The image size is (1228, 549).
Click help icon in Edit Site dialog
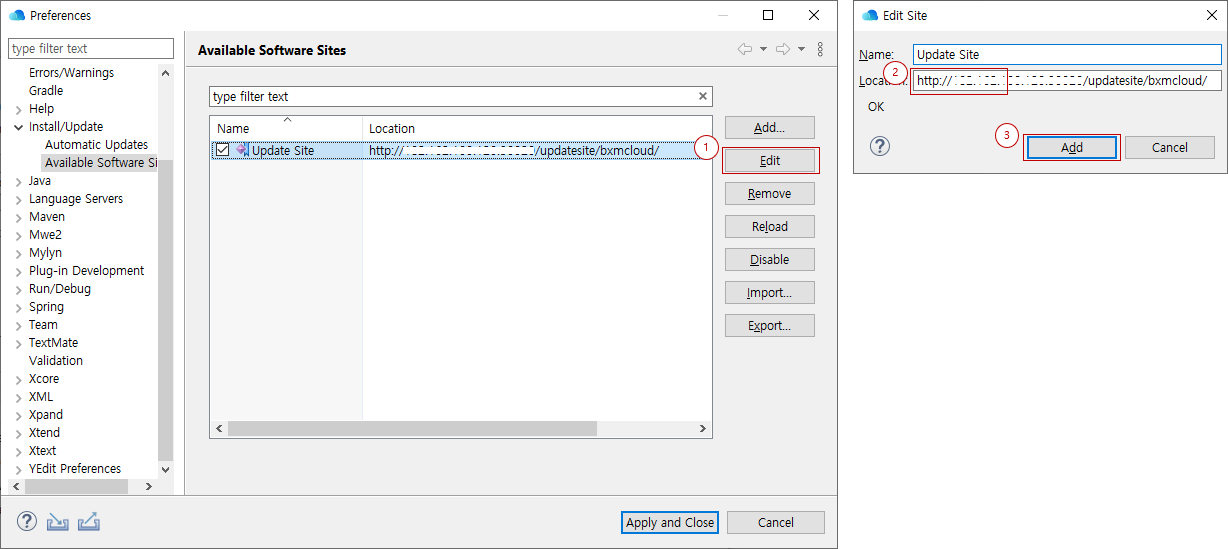880,147
